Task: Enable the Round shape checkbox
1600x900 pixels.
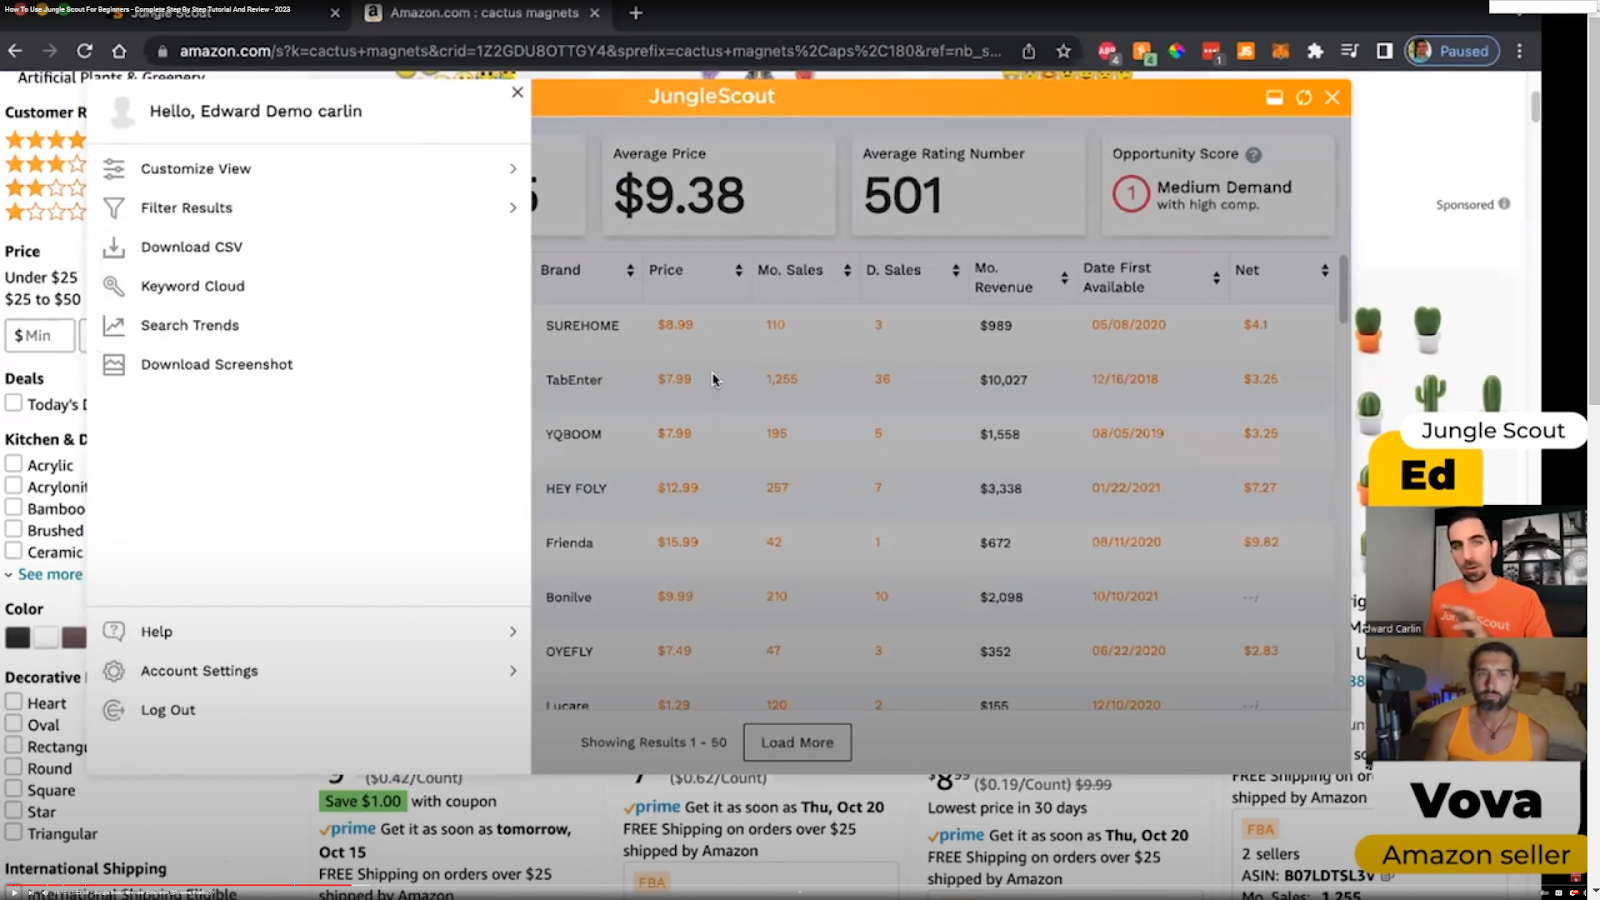Action: pyautogui.click(x=14, y=767)
